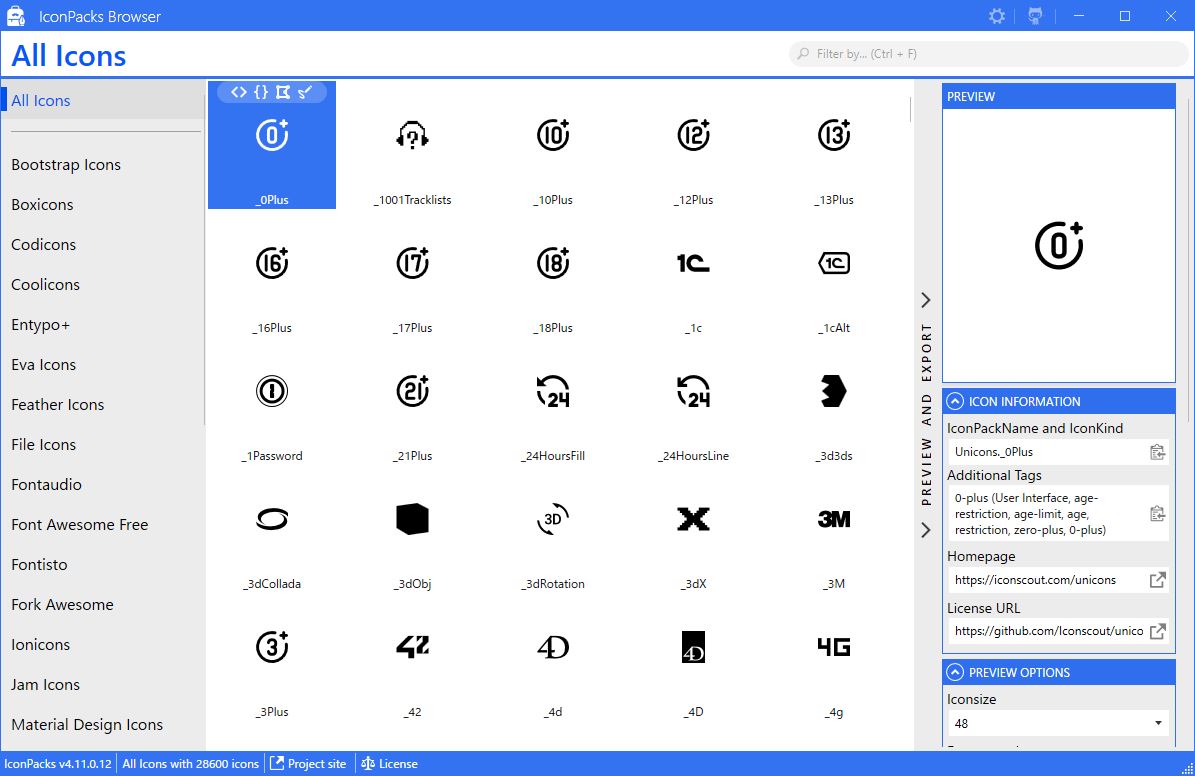The image size is (1195, 776).
Task: Open the Iconsize dropdown showing 48
Action: click(x=1058, y=723)
